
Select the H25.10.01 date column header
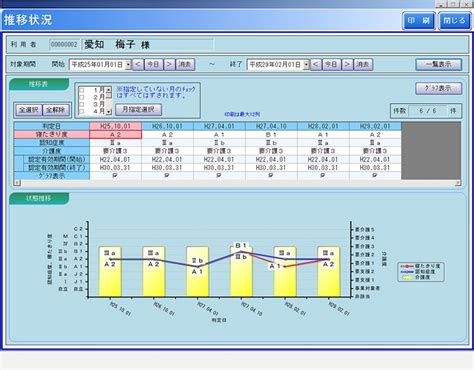[x=116, y=126]
